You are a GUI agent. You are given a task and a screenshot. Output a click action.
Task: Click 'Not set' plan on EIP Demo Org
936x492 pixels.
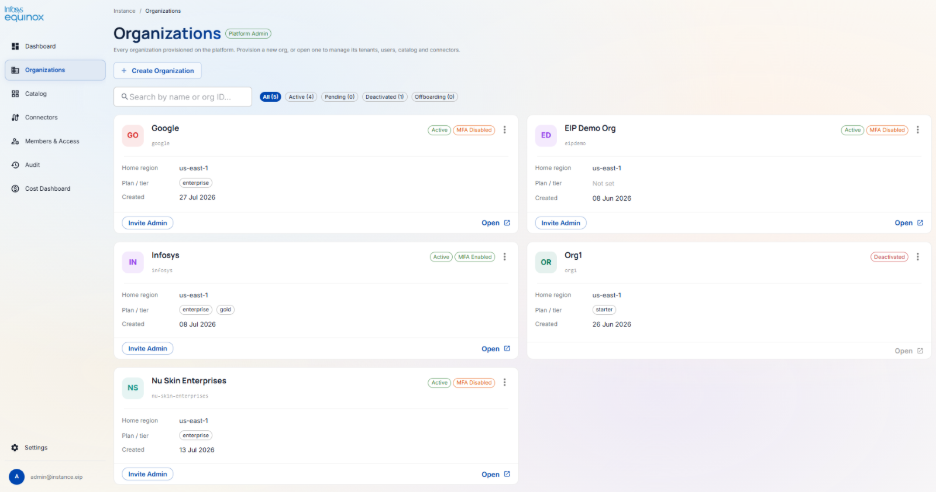[603, 183]
